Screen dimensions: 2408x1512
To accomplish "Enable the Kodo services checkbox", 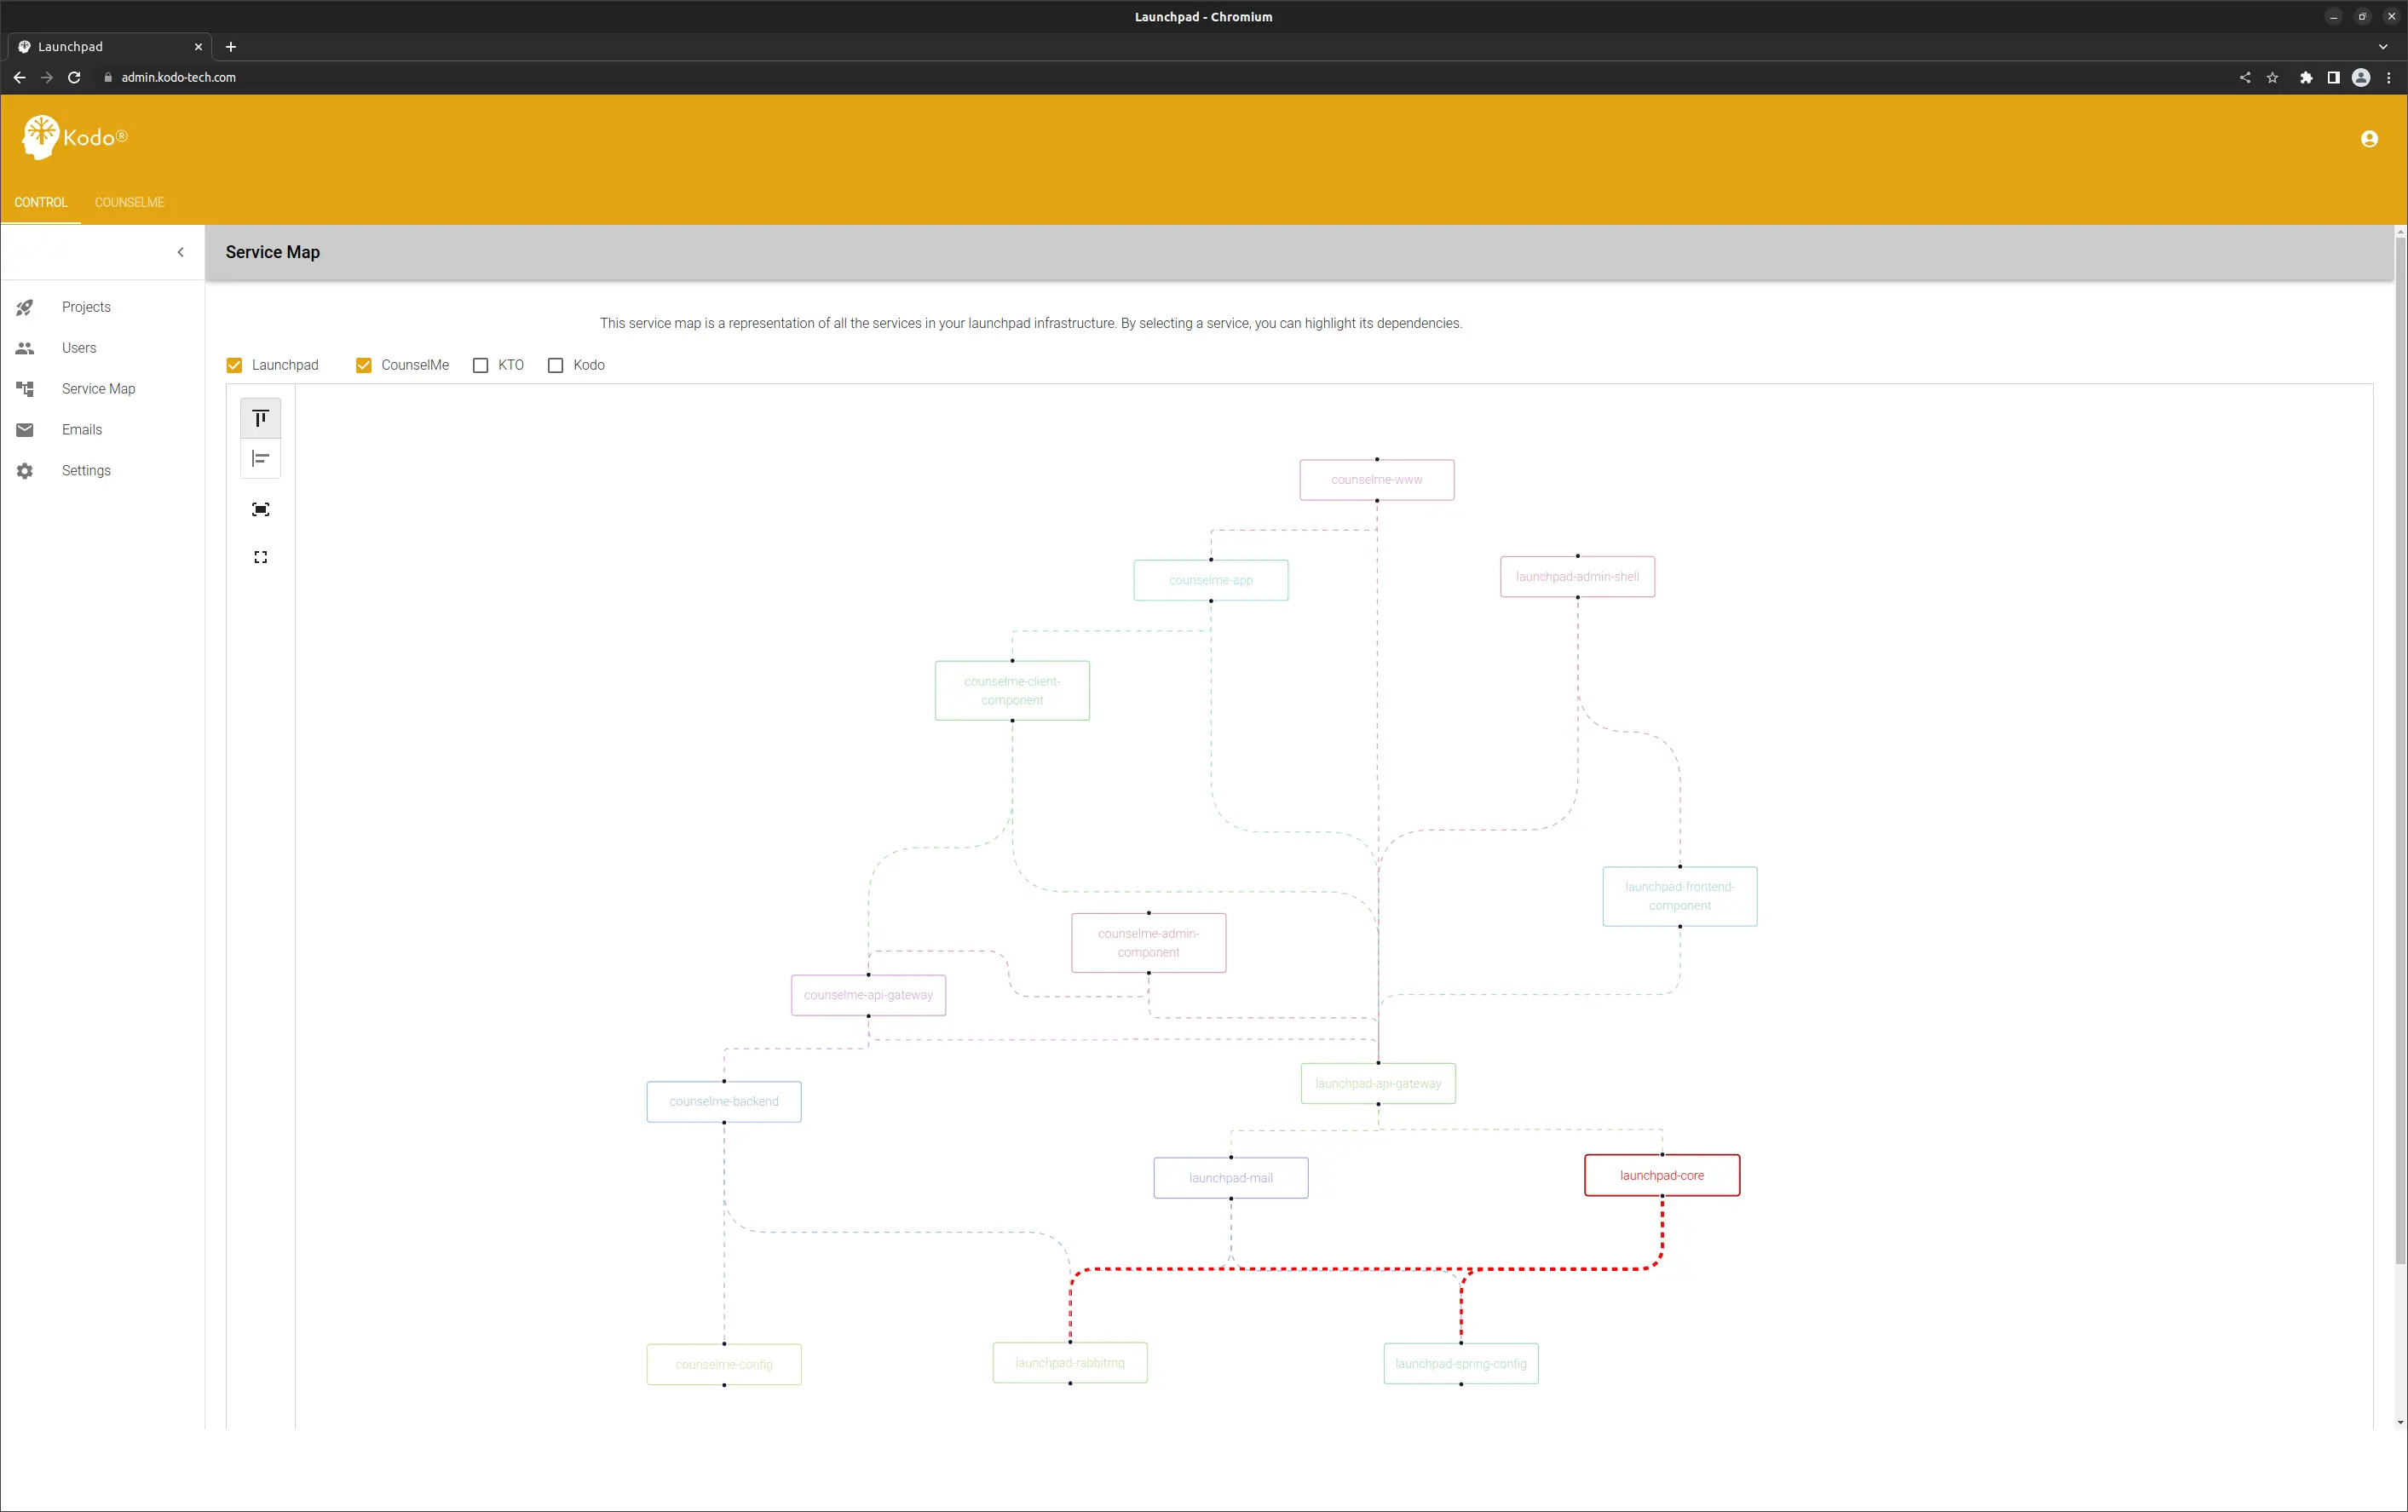I will (x=556, y=365).
